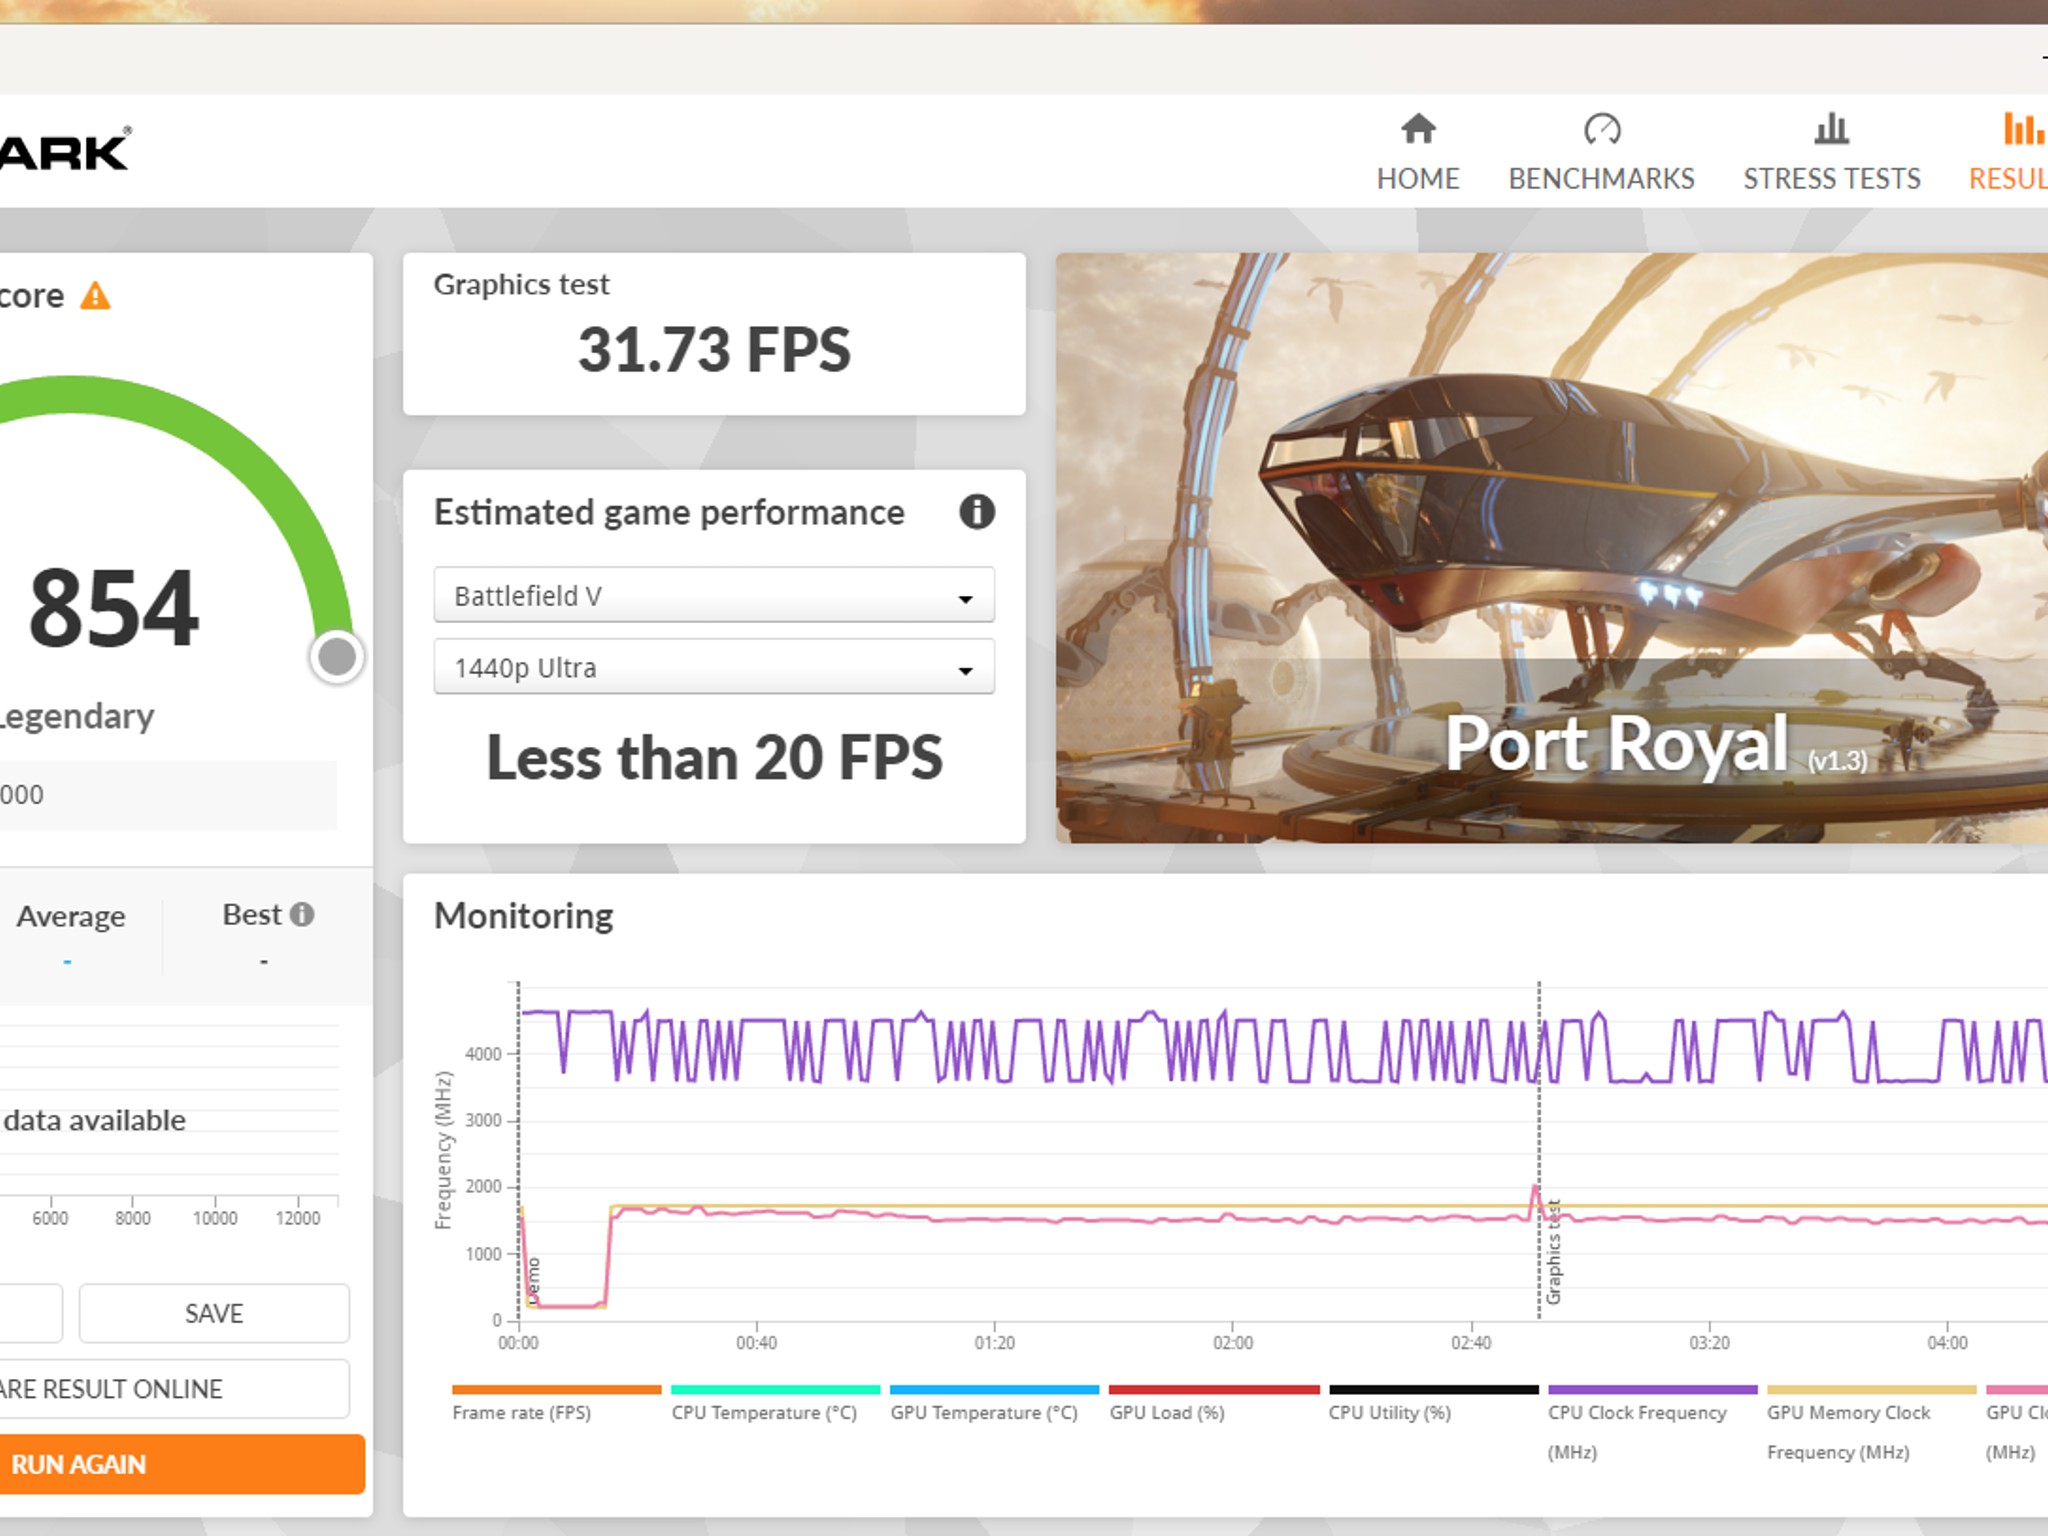Screen dimensions: 2048x1536
Task: Select the BENCHMARKS tab label
Action: coord(1601,179)
